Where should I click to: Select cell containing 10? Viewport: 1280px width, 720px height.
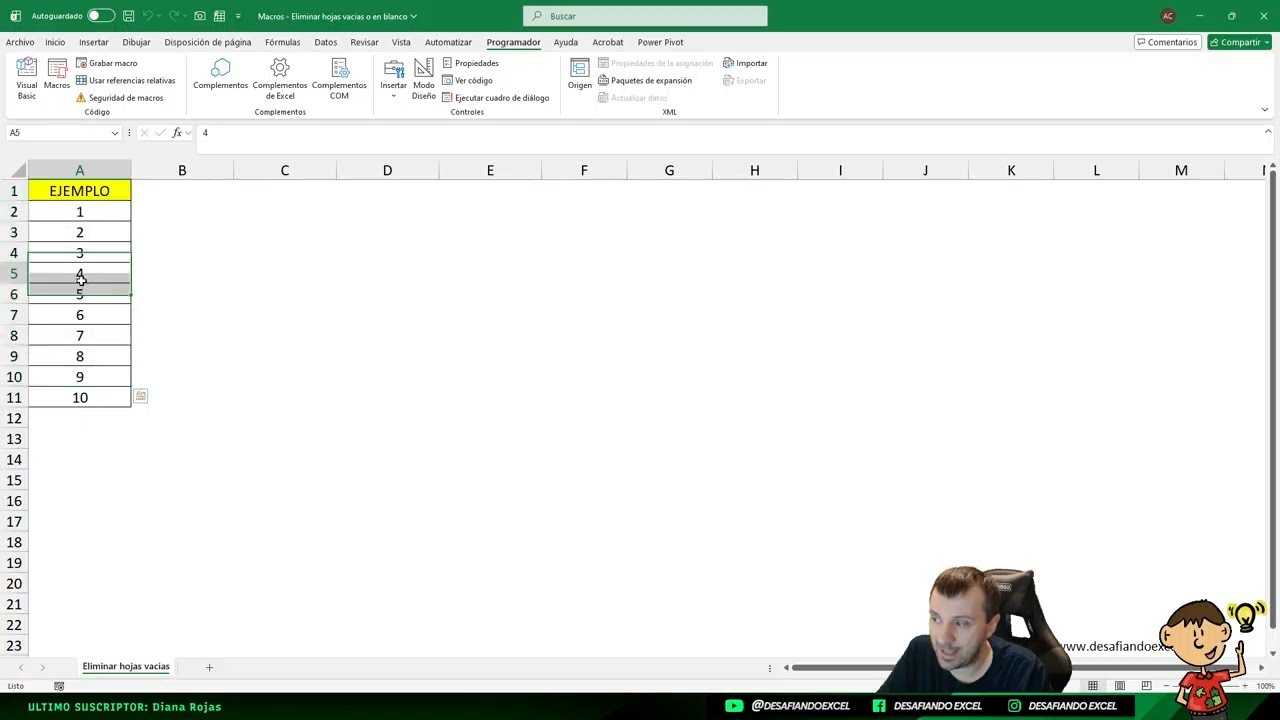coord(80,398)
